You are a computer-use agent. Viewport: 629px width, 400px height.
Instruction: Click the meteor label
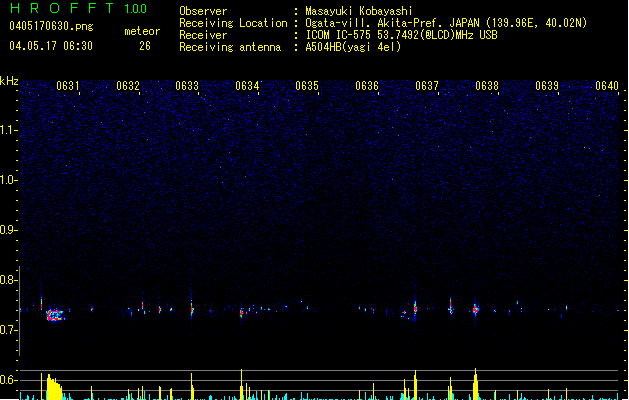point(142,31)
